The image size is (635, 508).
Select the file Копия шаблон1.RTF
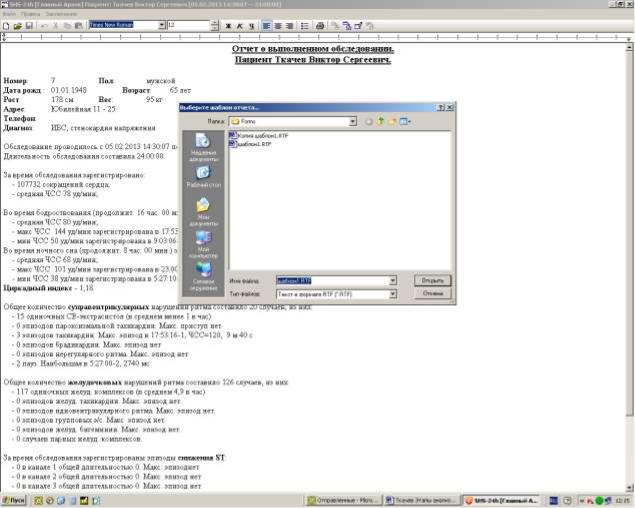coord(258,135)
